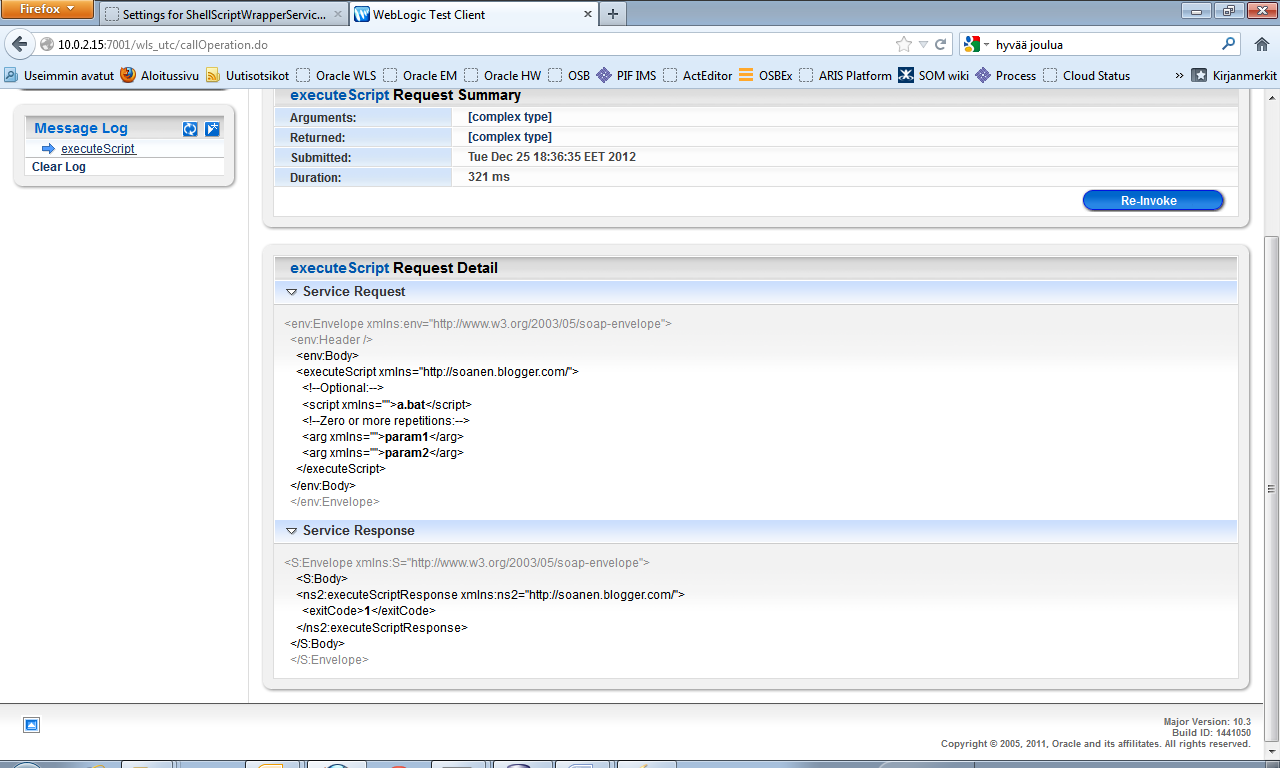Click the Returned [complex type] value
Viewport: 1280px width, 768px height.
coord(510,137)
